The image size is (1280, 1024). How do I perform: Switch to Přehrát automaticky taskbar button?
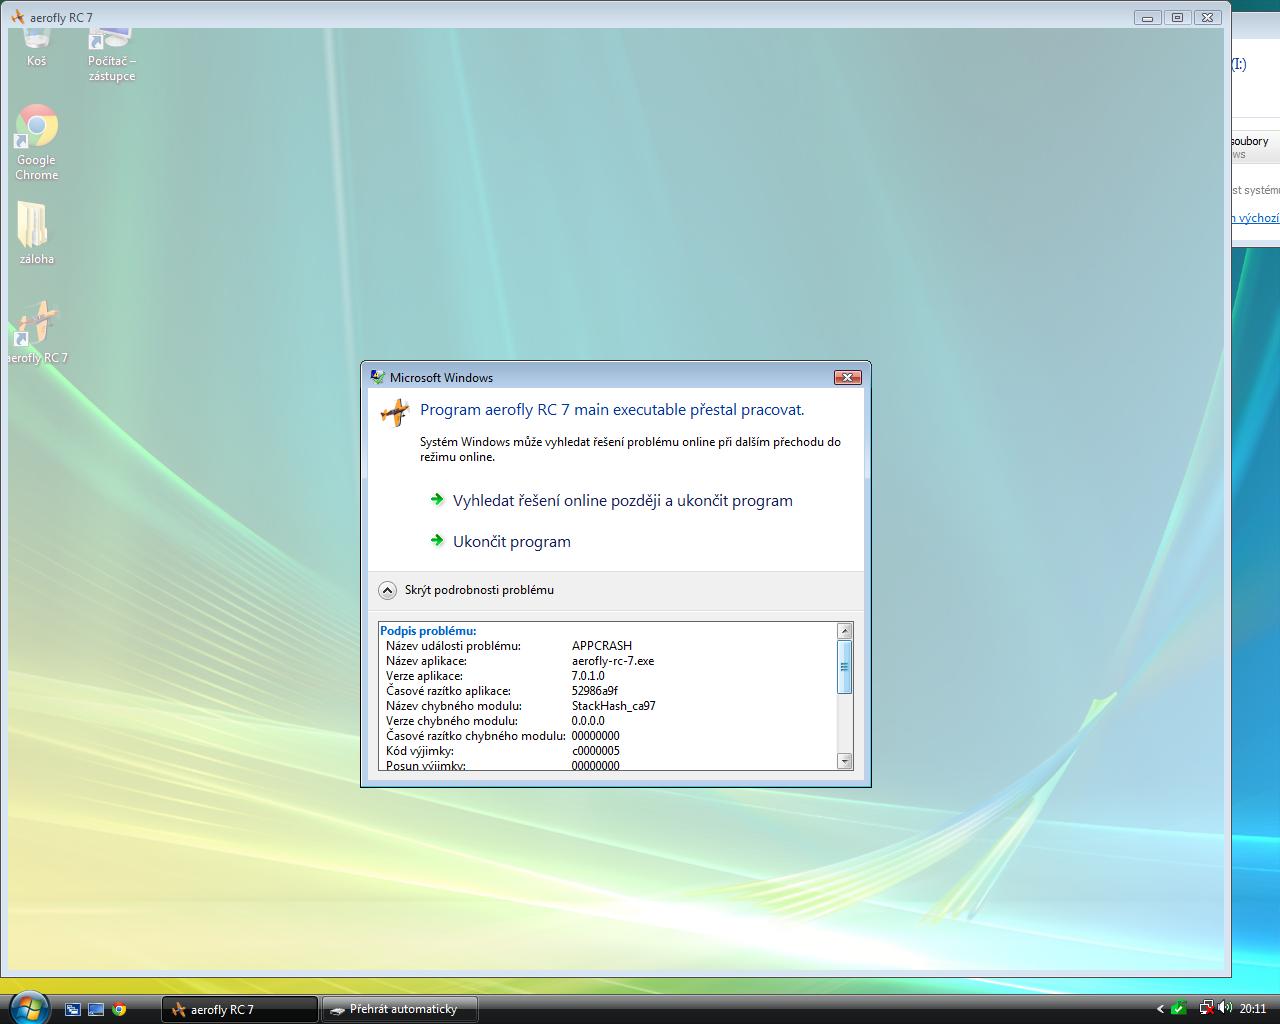pyautogui.click(x=398, y=1009)
